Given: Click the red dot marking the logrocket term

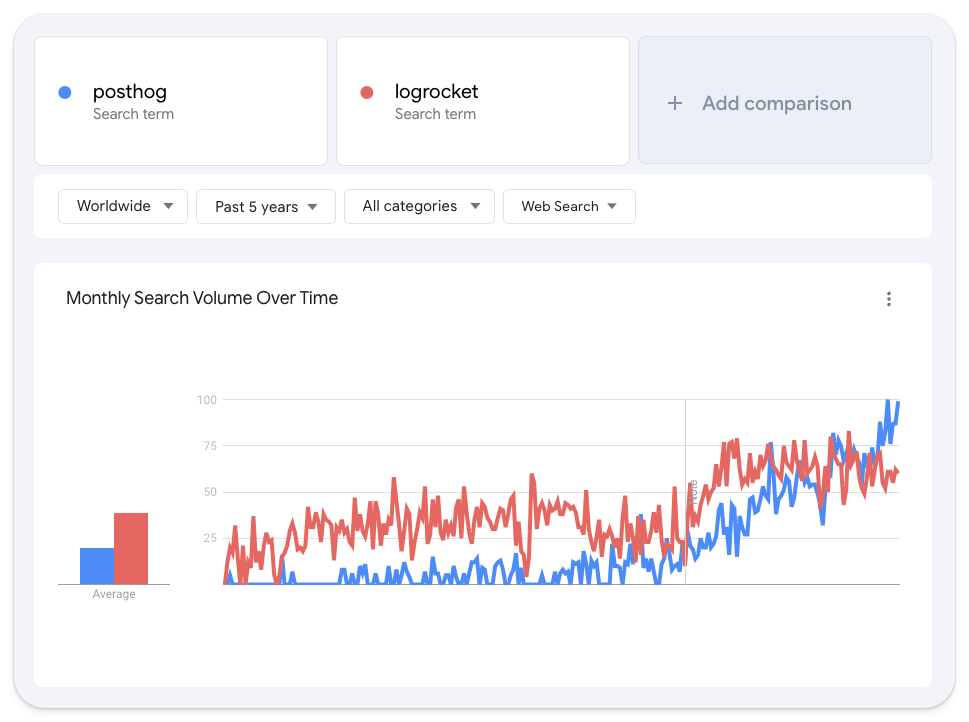Looking at the screenshot, I should tap(366, 92).
